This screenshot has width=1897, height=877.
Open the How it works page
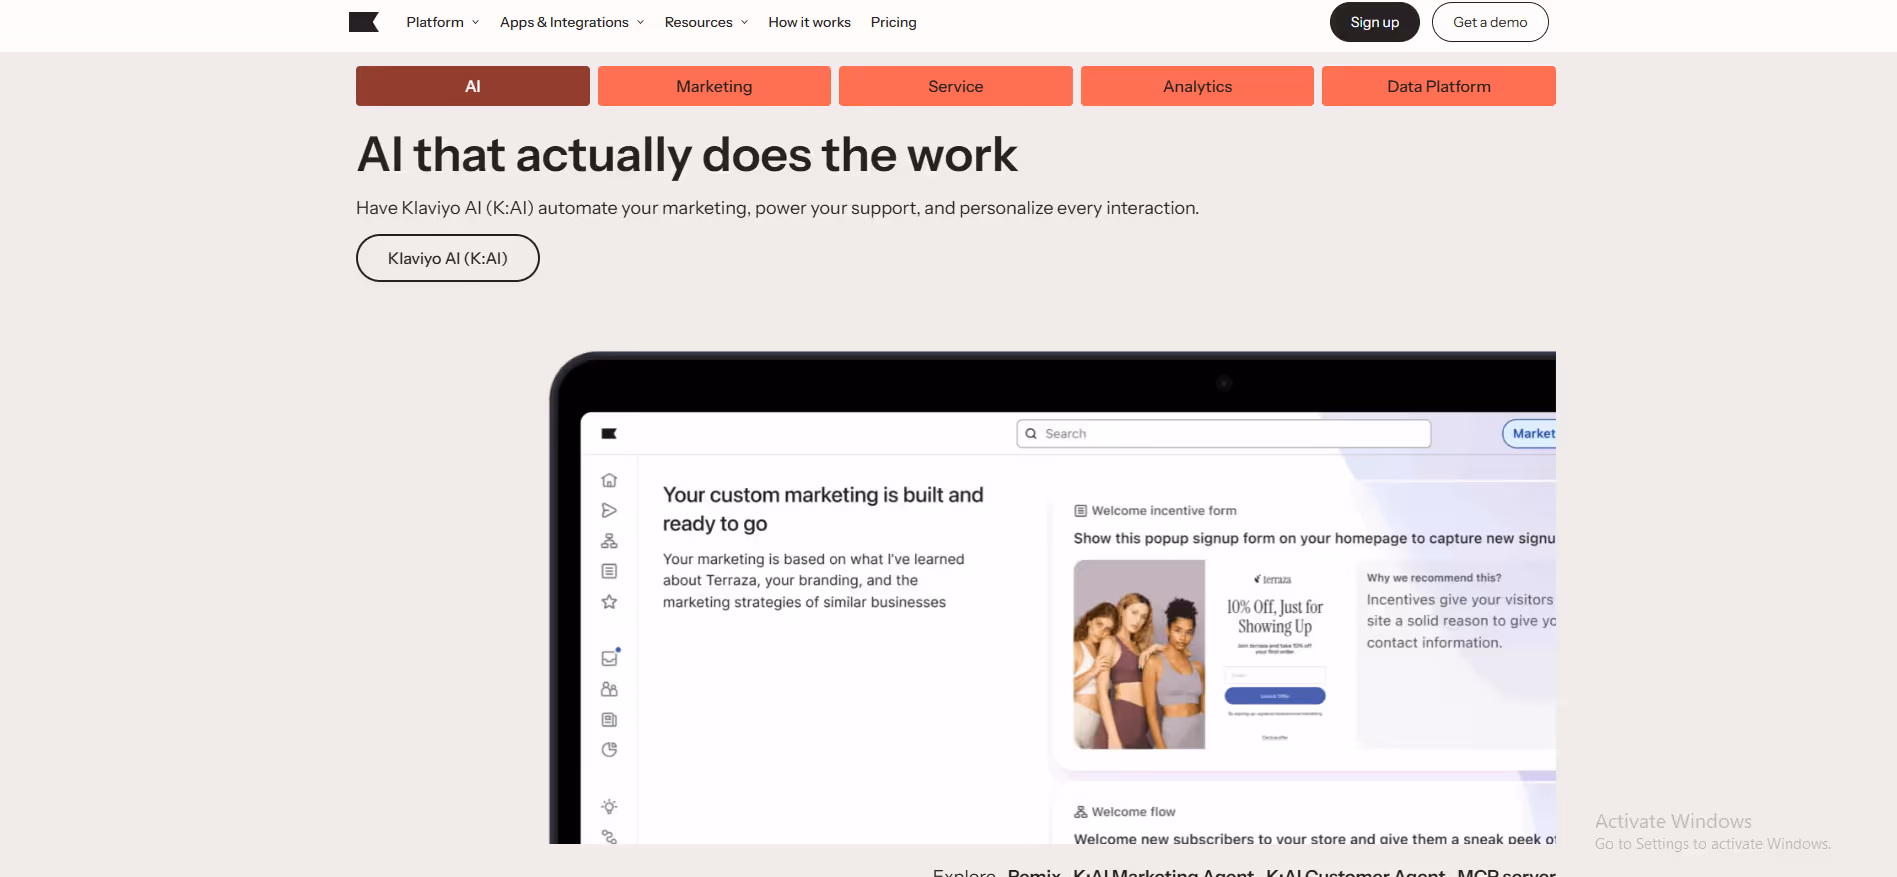(809, 22)
